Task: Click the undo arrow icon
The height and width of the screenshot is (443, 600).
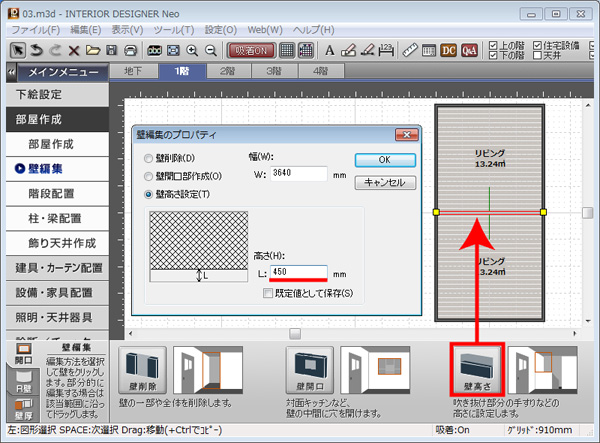Action: [36, 50]
